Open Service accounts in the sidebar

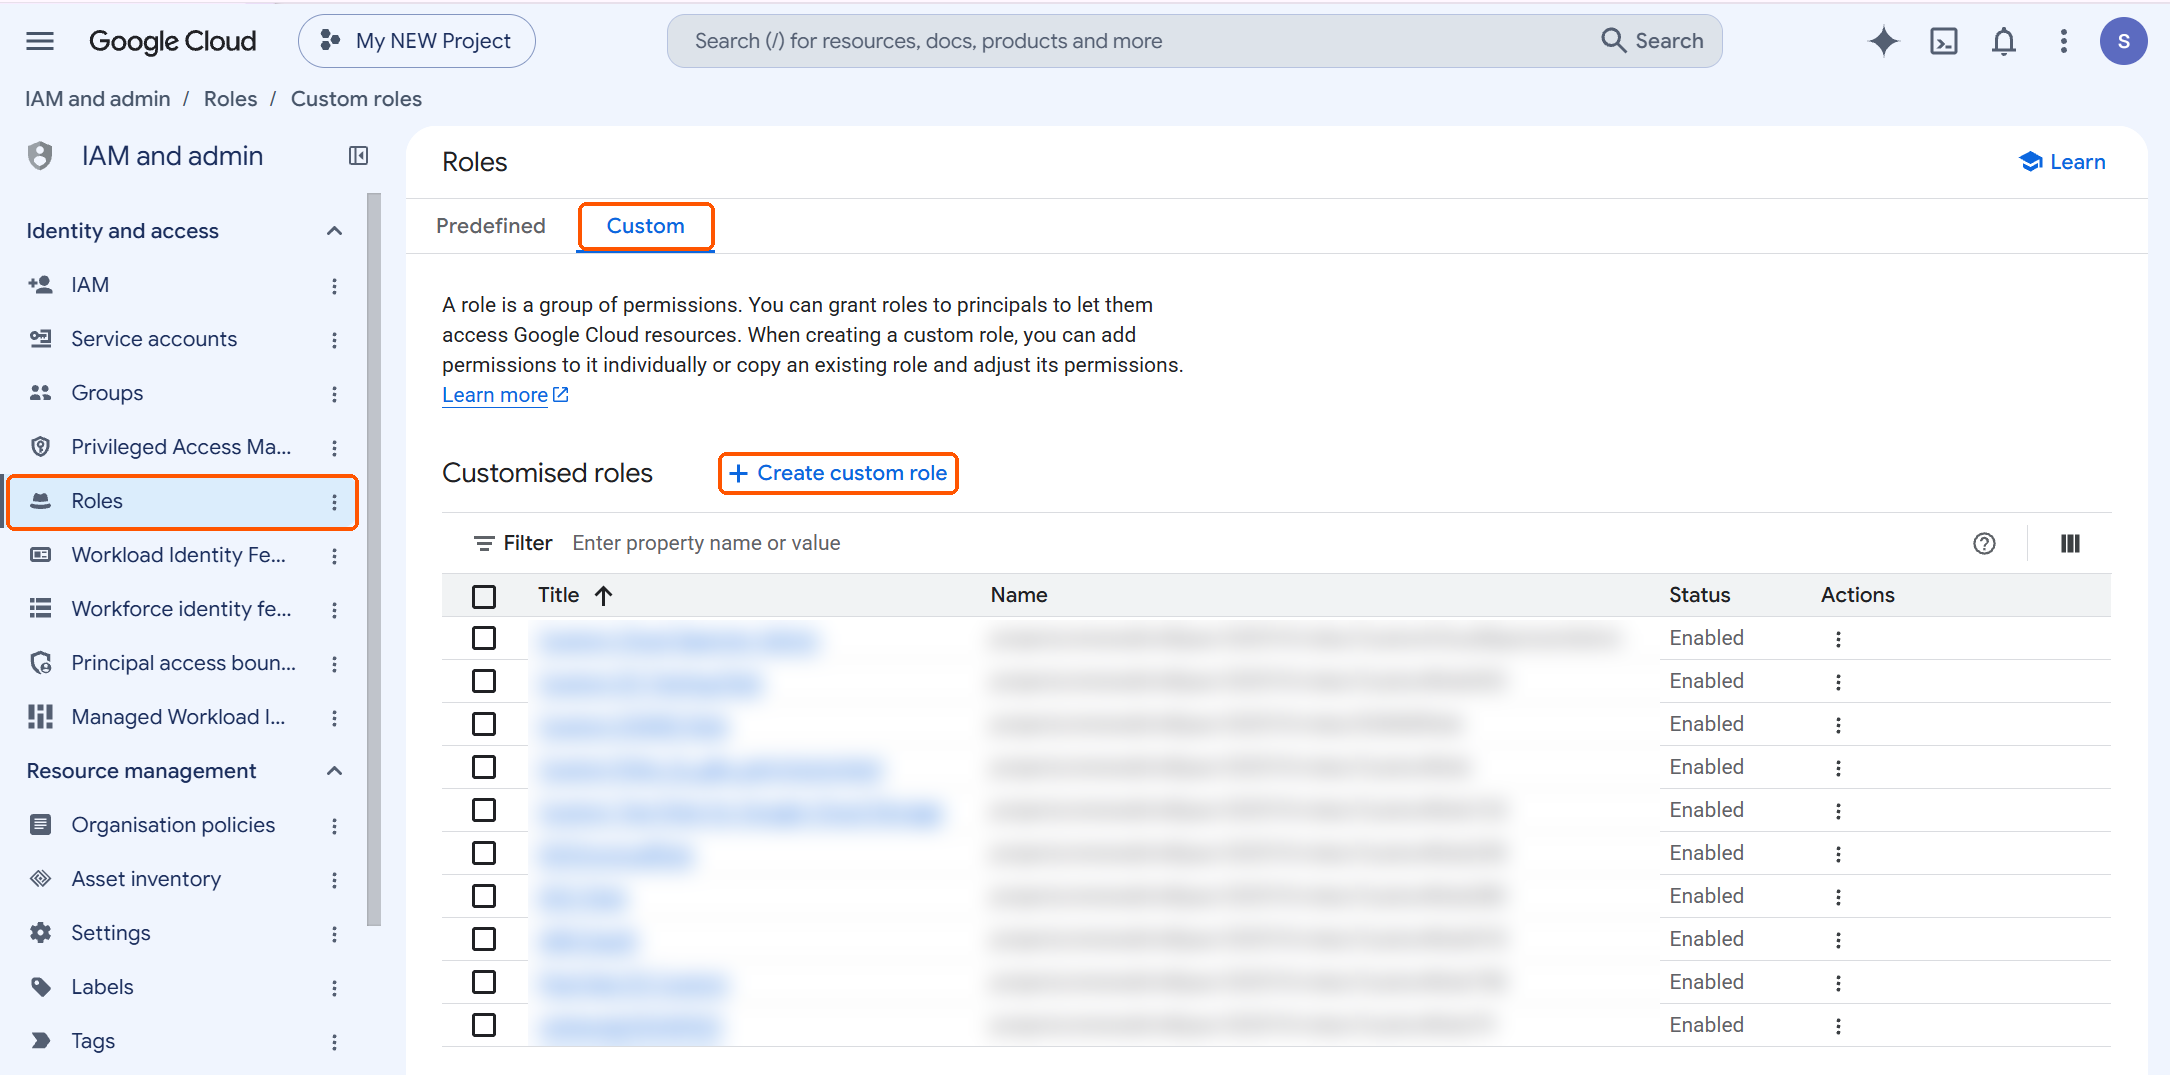coord(154,339)
